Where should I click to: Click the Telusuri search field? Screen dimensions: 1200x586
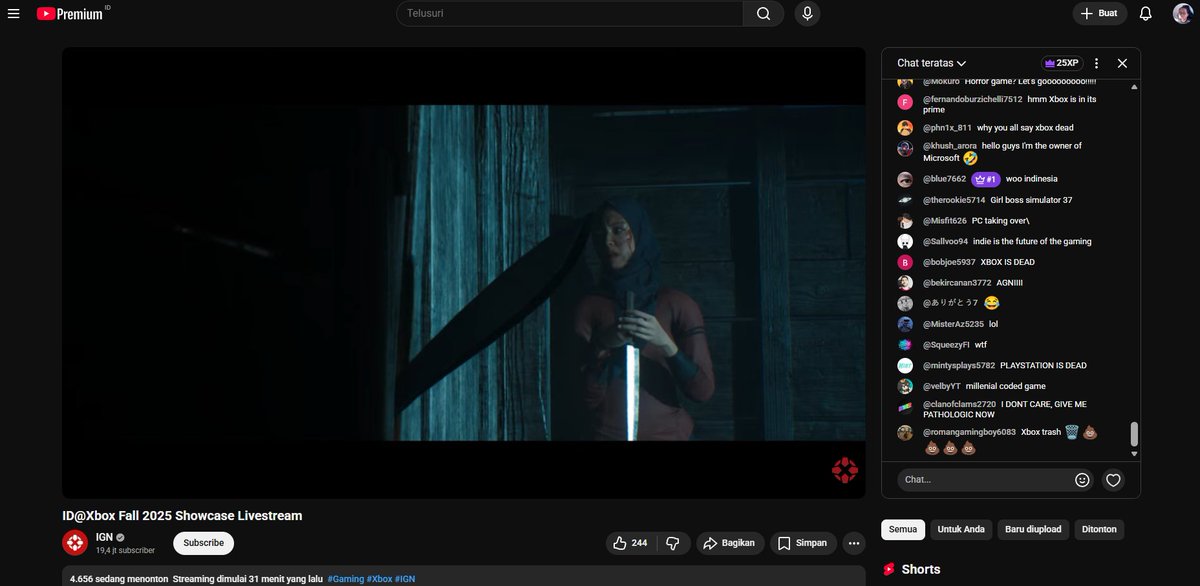[569, 14]
